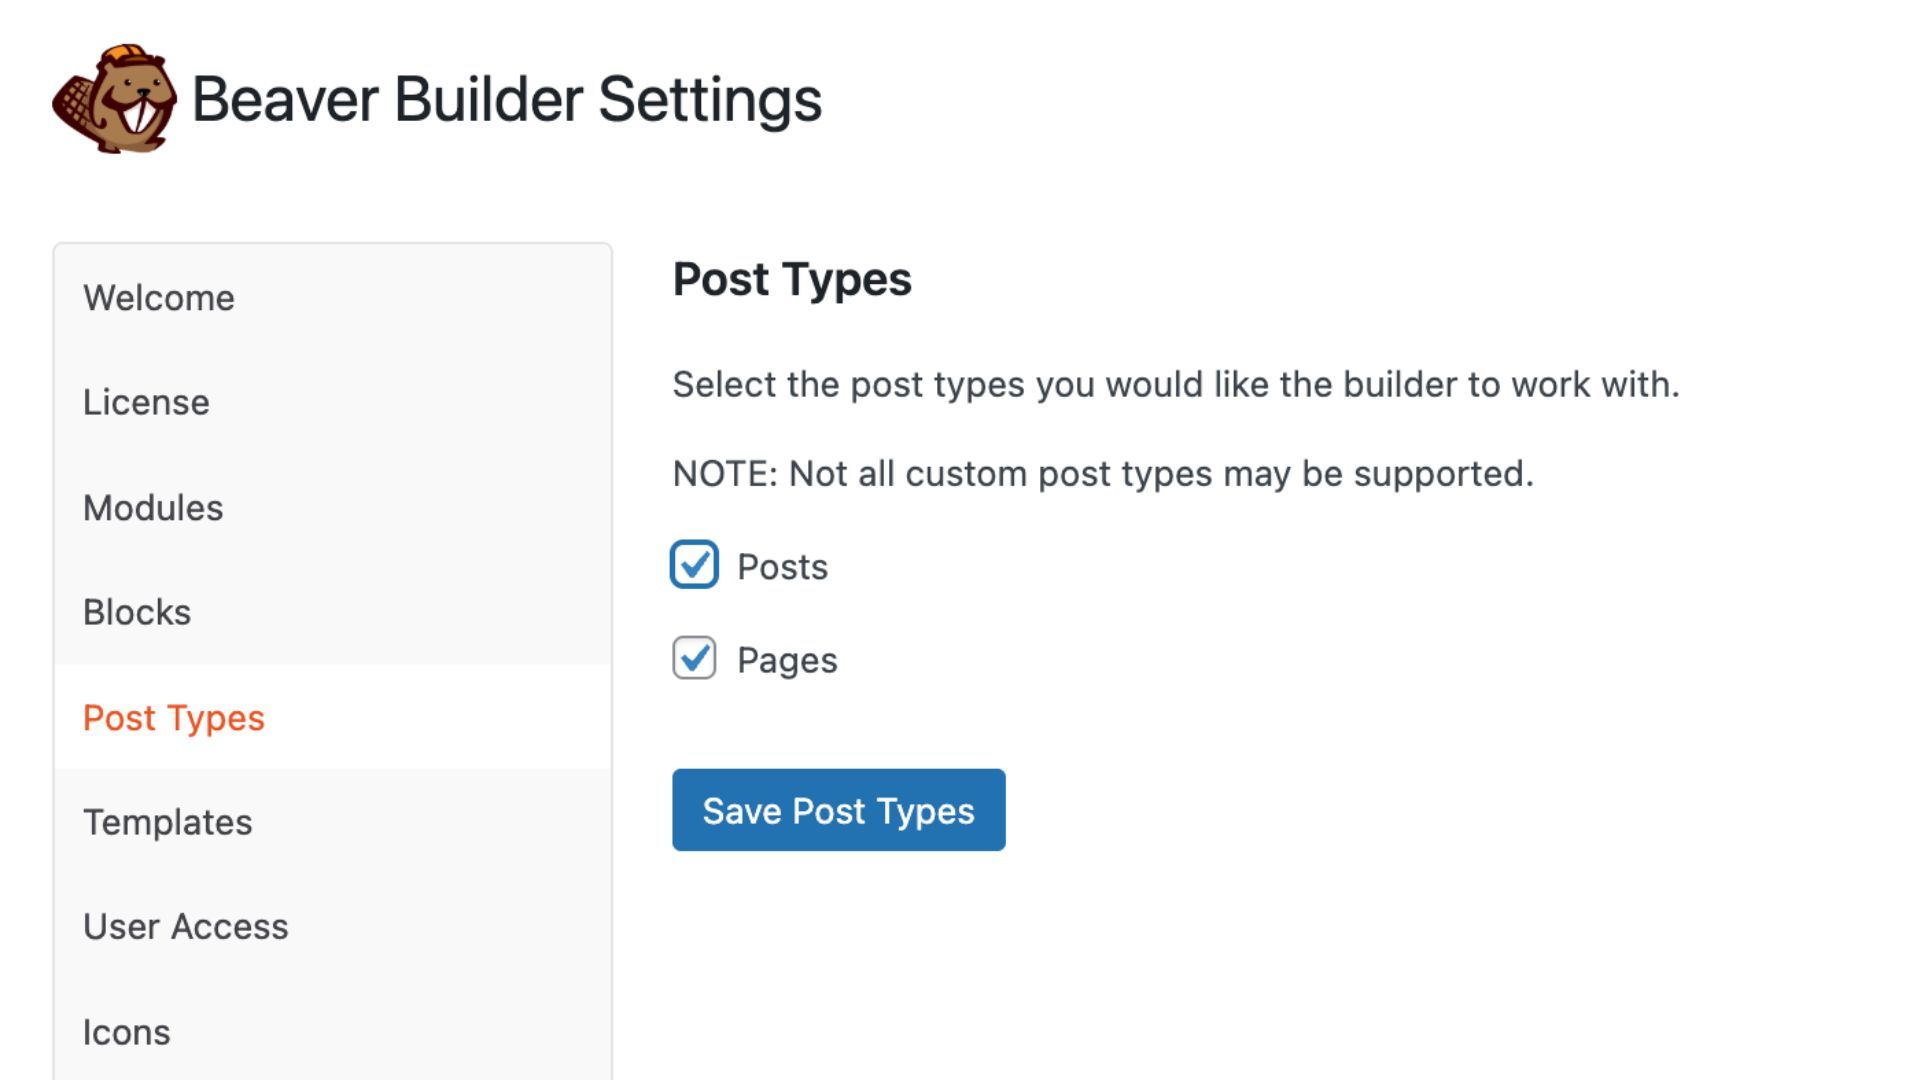The width and height of the screenshot is (1920, 1080).
Task: Switch to the Modules tab
Action: (x=153, y=508)
